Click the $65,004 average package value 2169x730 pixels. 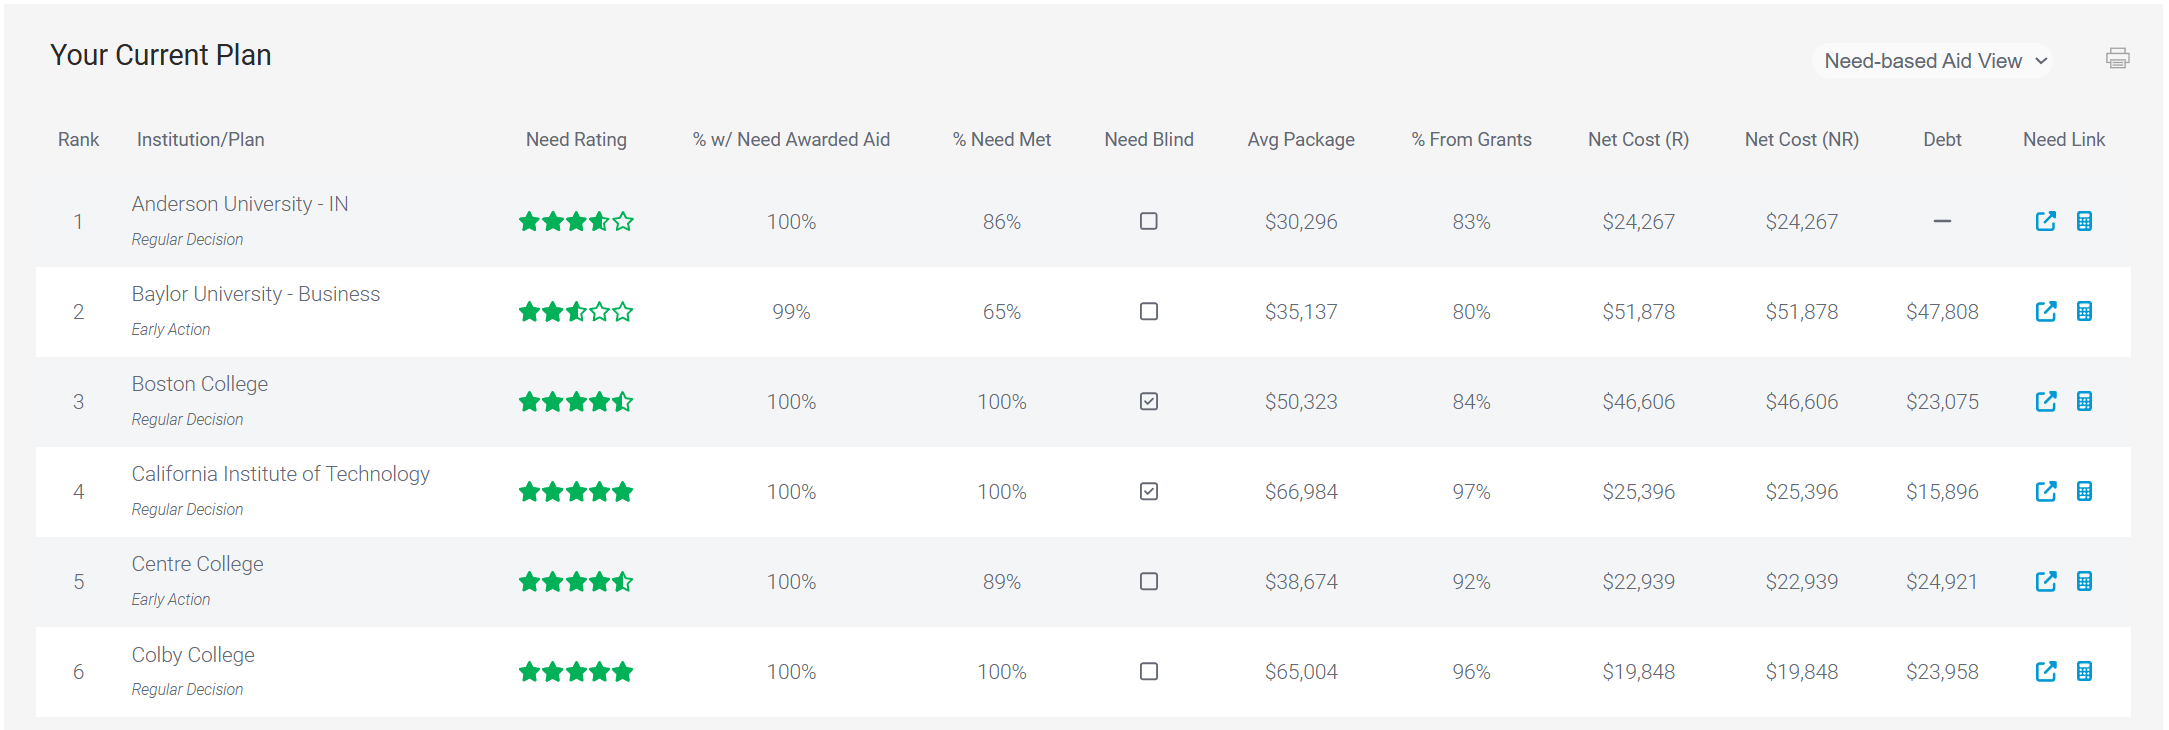tap(1301, 672)
